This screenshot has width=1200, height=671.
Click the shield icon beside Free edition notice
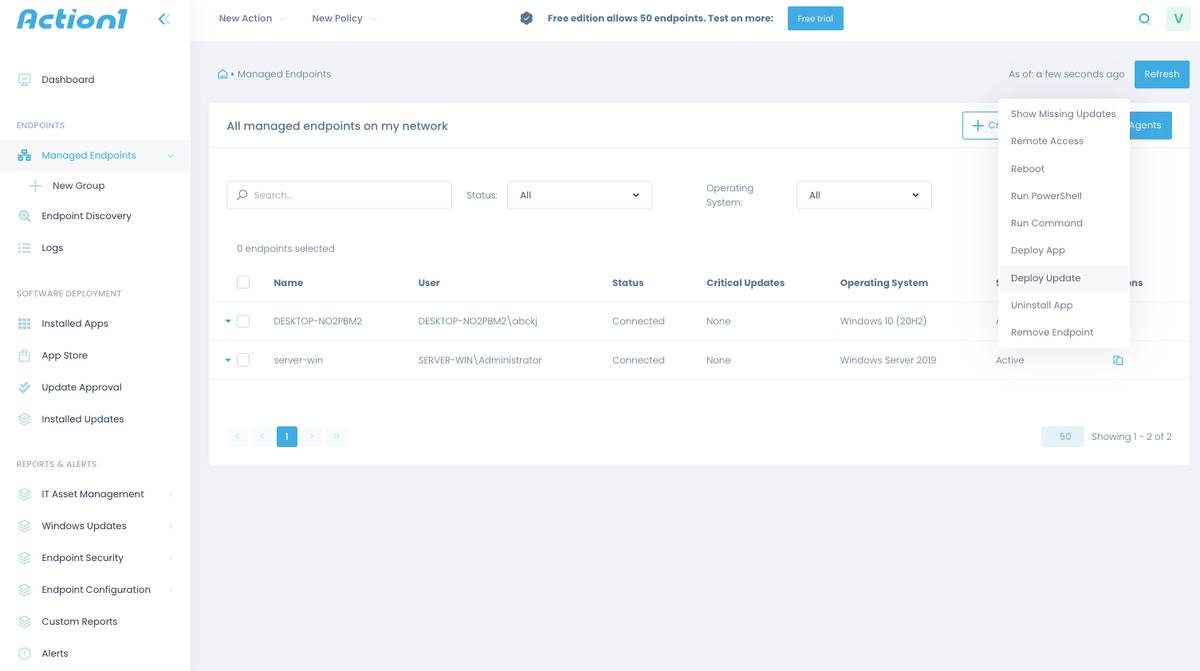pyautogui.click(x=527, y=19)
